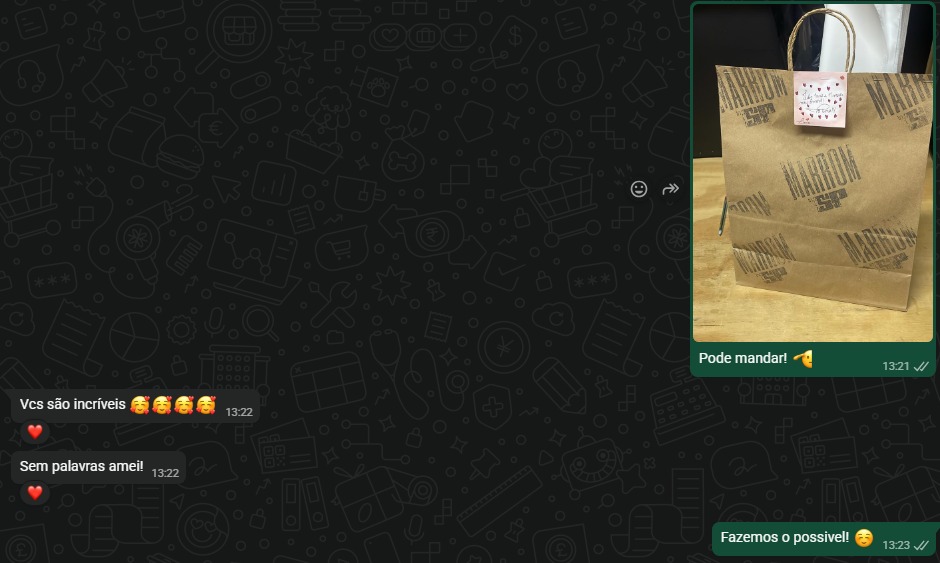Click the 13:23 timestamp on last message

tap(896, 545)
